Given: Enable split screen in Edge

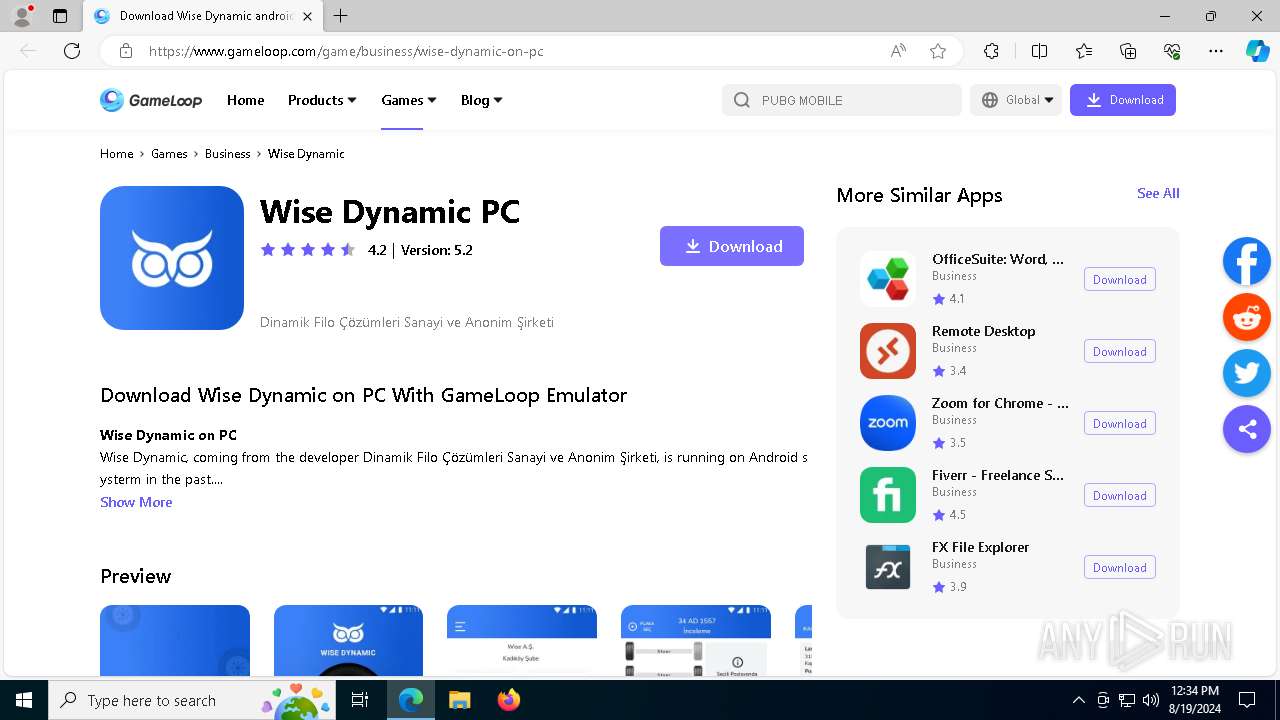Looking at the screenshot, I should [x=1039, y=51].
